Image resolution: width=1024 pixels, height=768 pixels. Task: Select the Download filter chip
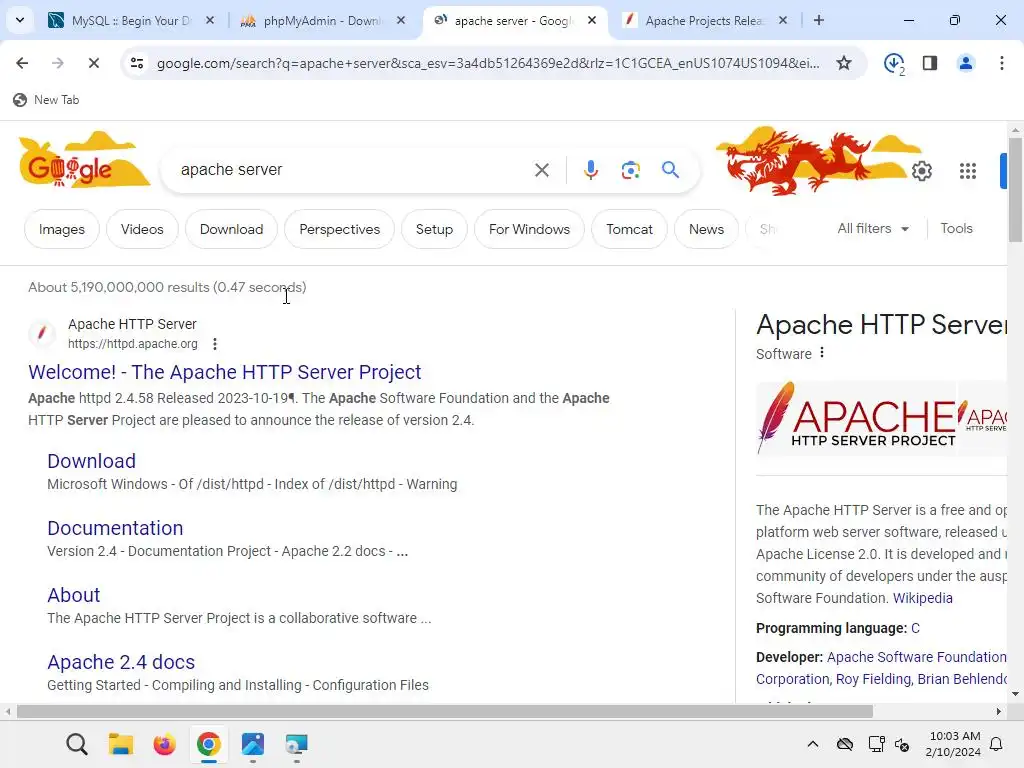231,229
